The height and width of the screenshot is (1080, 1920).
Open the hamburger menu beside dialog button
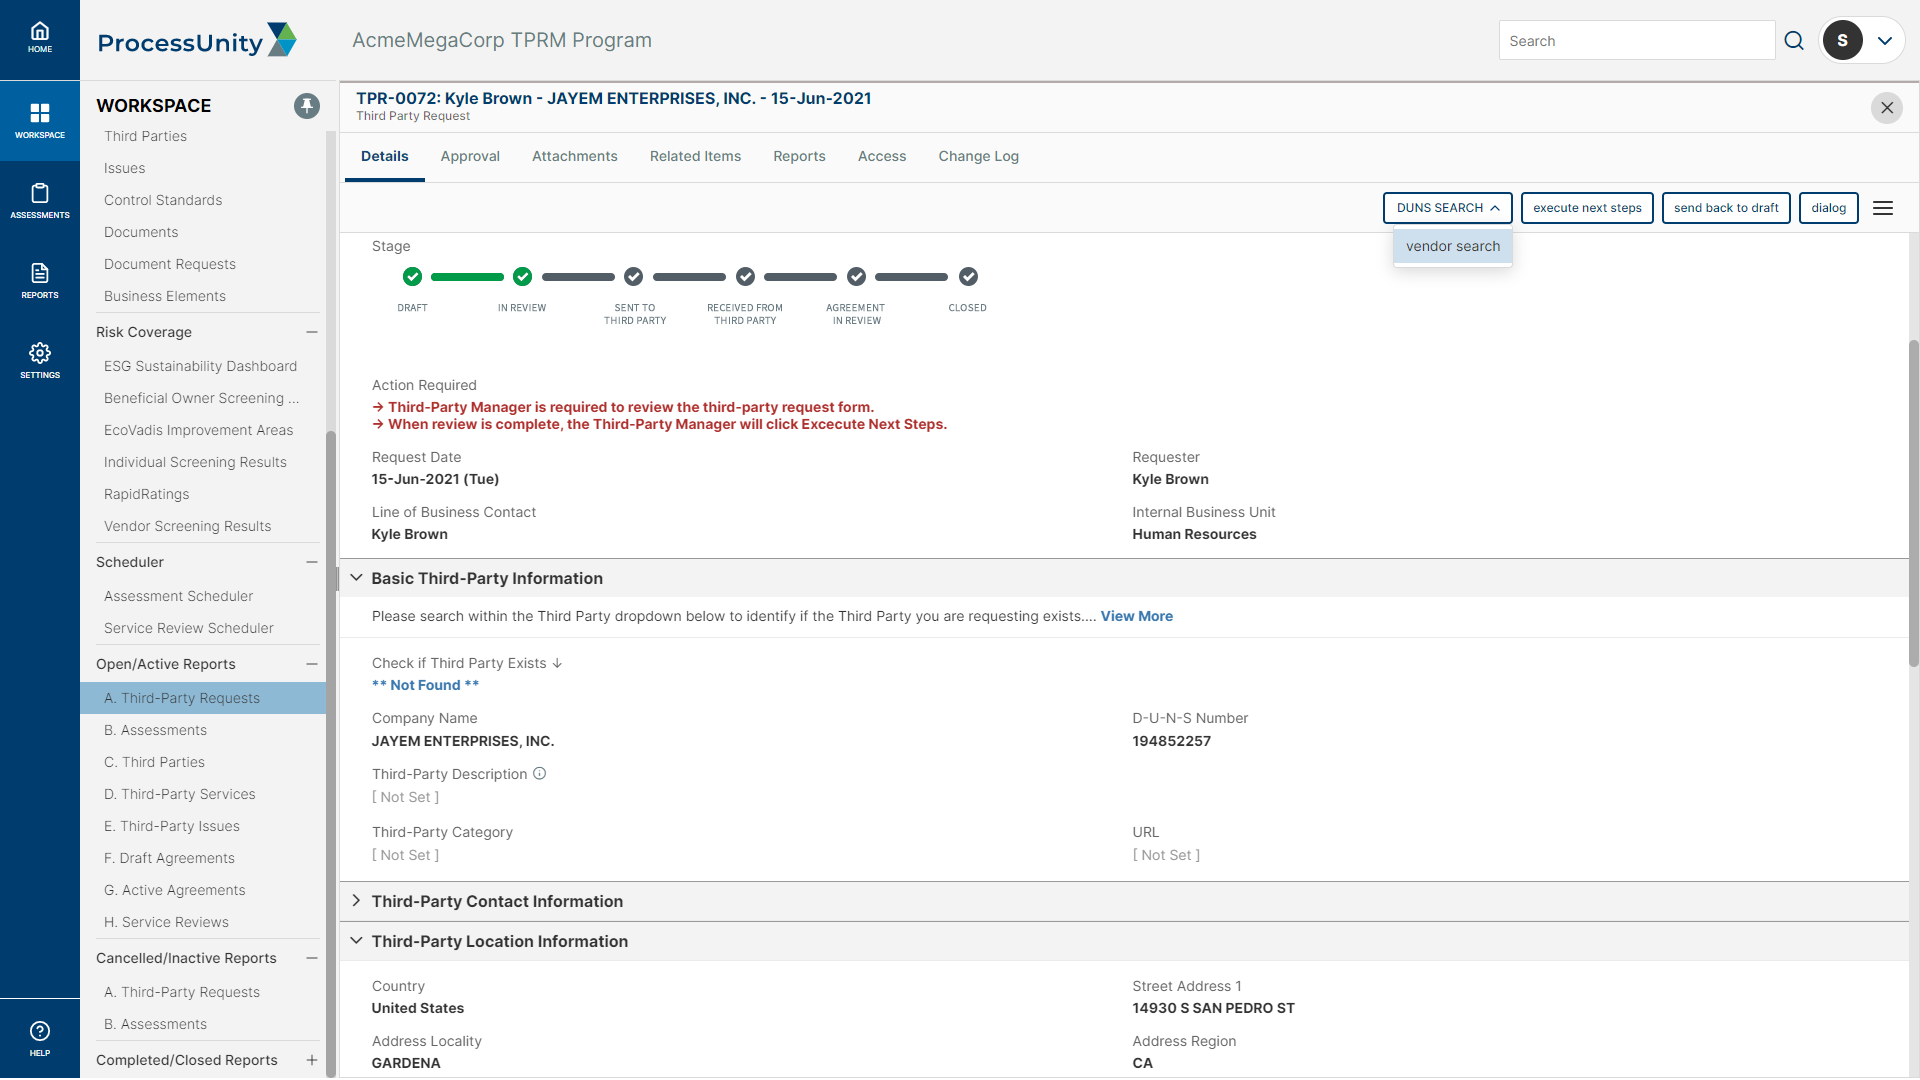[x=1883, y=208]
